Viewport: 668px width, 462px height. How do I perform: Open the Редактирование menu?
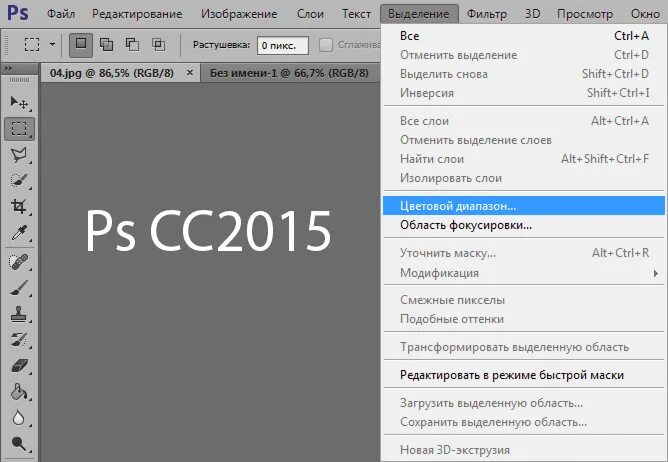click(x=137, y=14)
